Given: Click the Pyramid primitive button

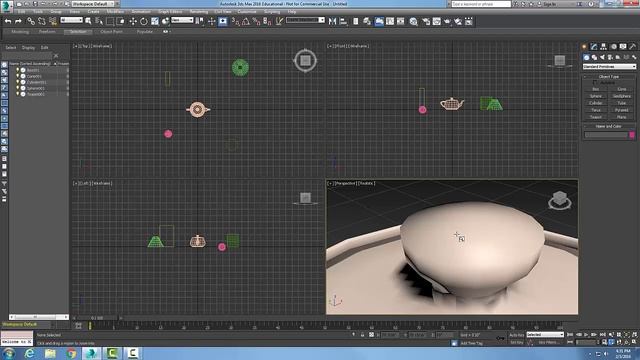Looking at the screenshot, I should (622, 110).
